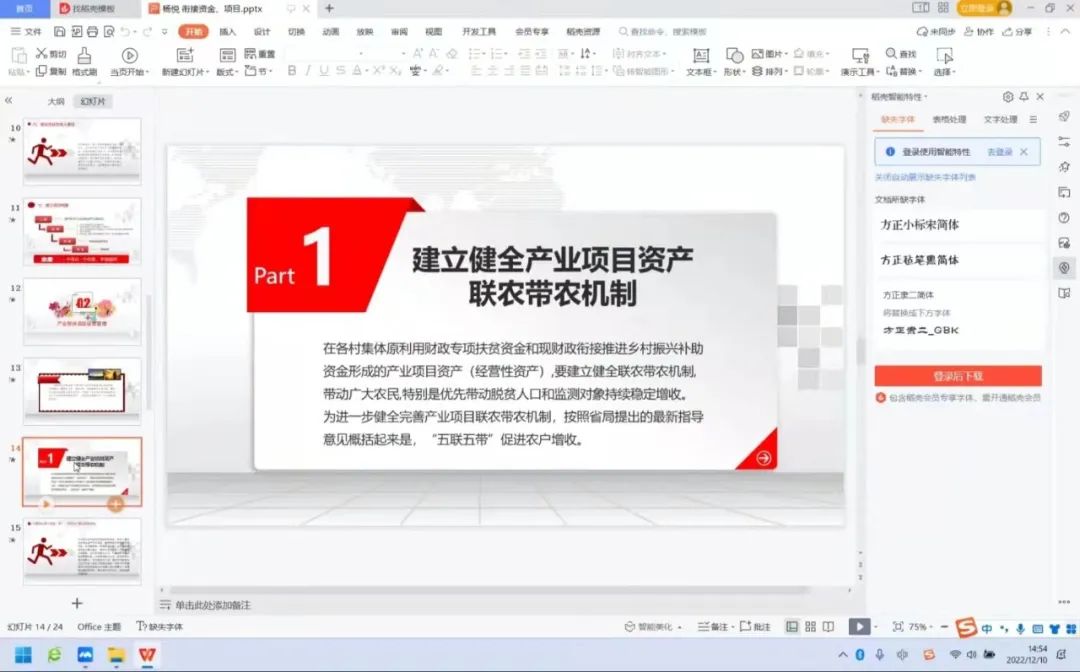
Task: Click the red arrow icon on the slide
Action: [764, 457]
